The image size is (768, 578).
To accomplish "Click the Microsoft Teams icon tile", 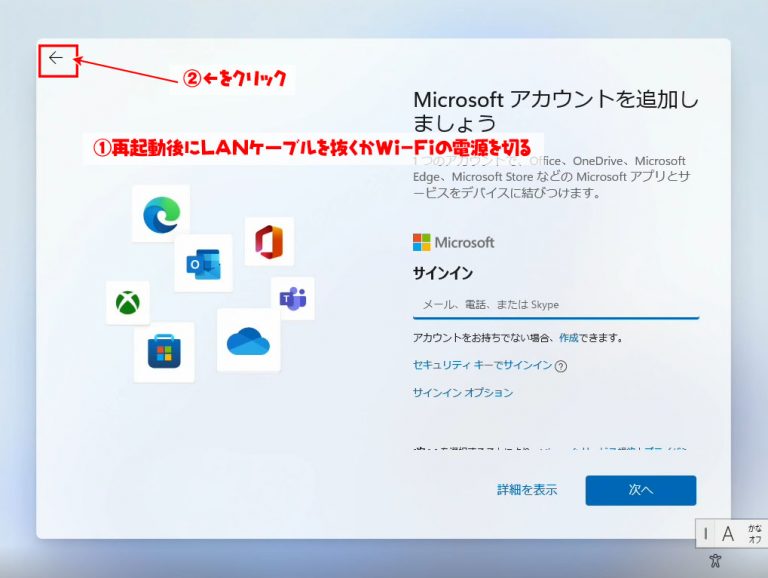I will [x=293, y=298].
